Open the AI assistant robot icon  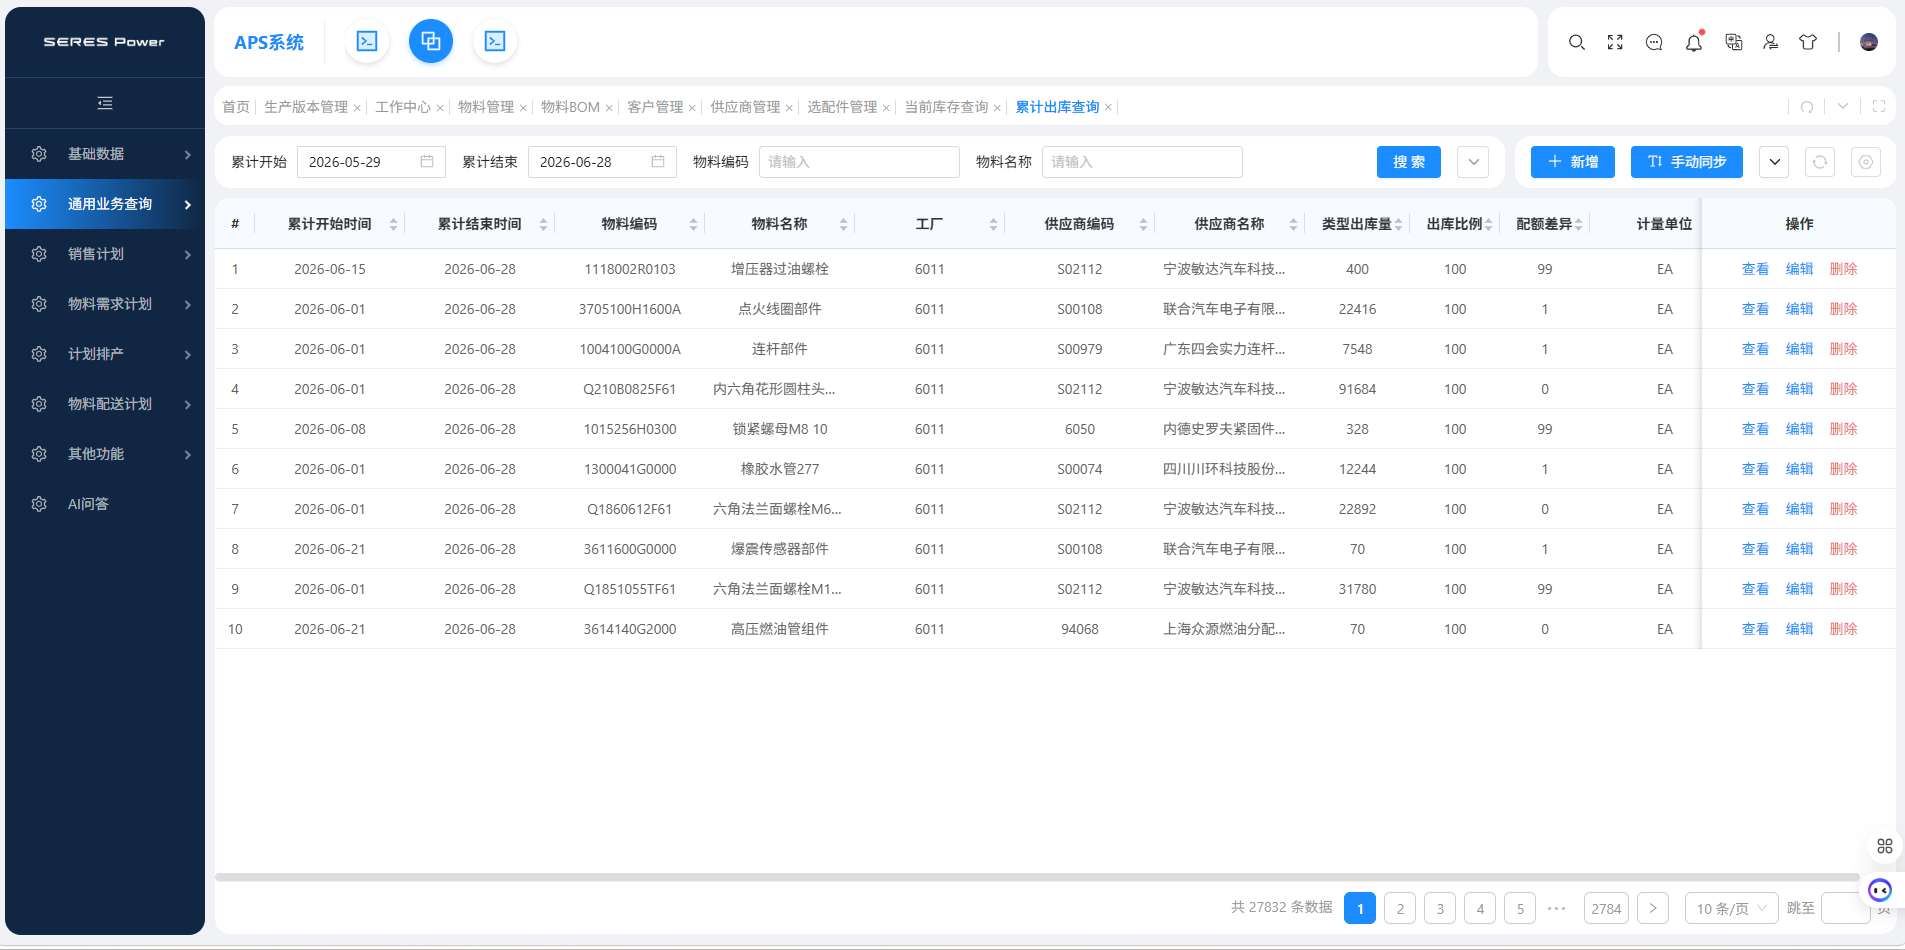click(x=1880, y=889)
